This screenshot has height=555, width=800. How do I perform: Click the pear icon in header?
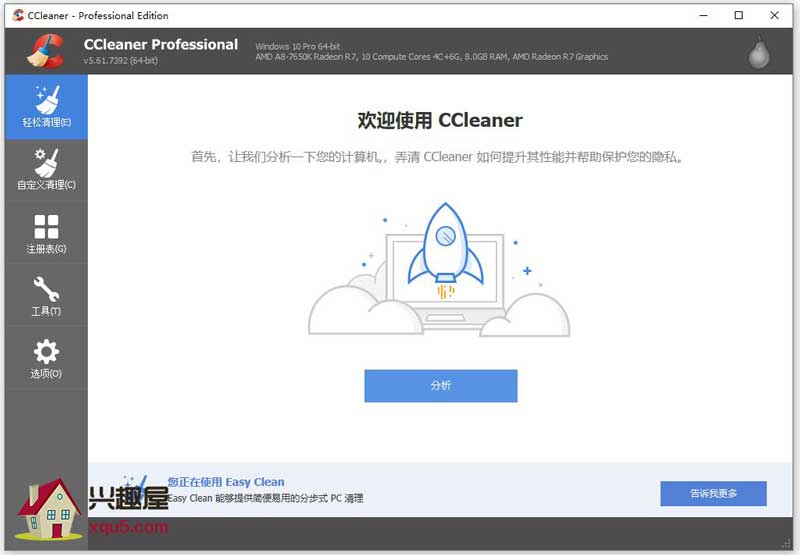click(x=759, y=52)
